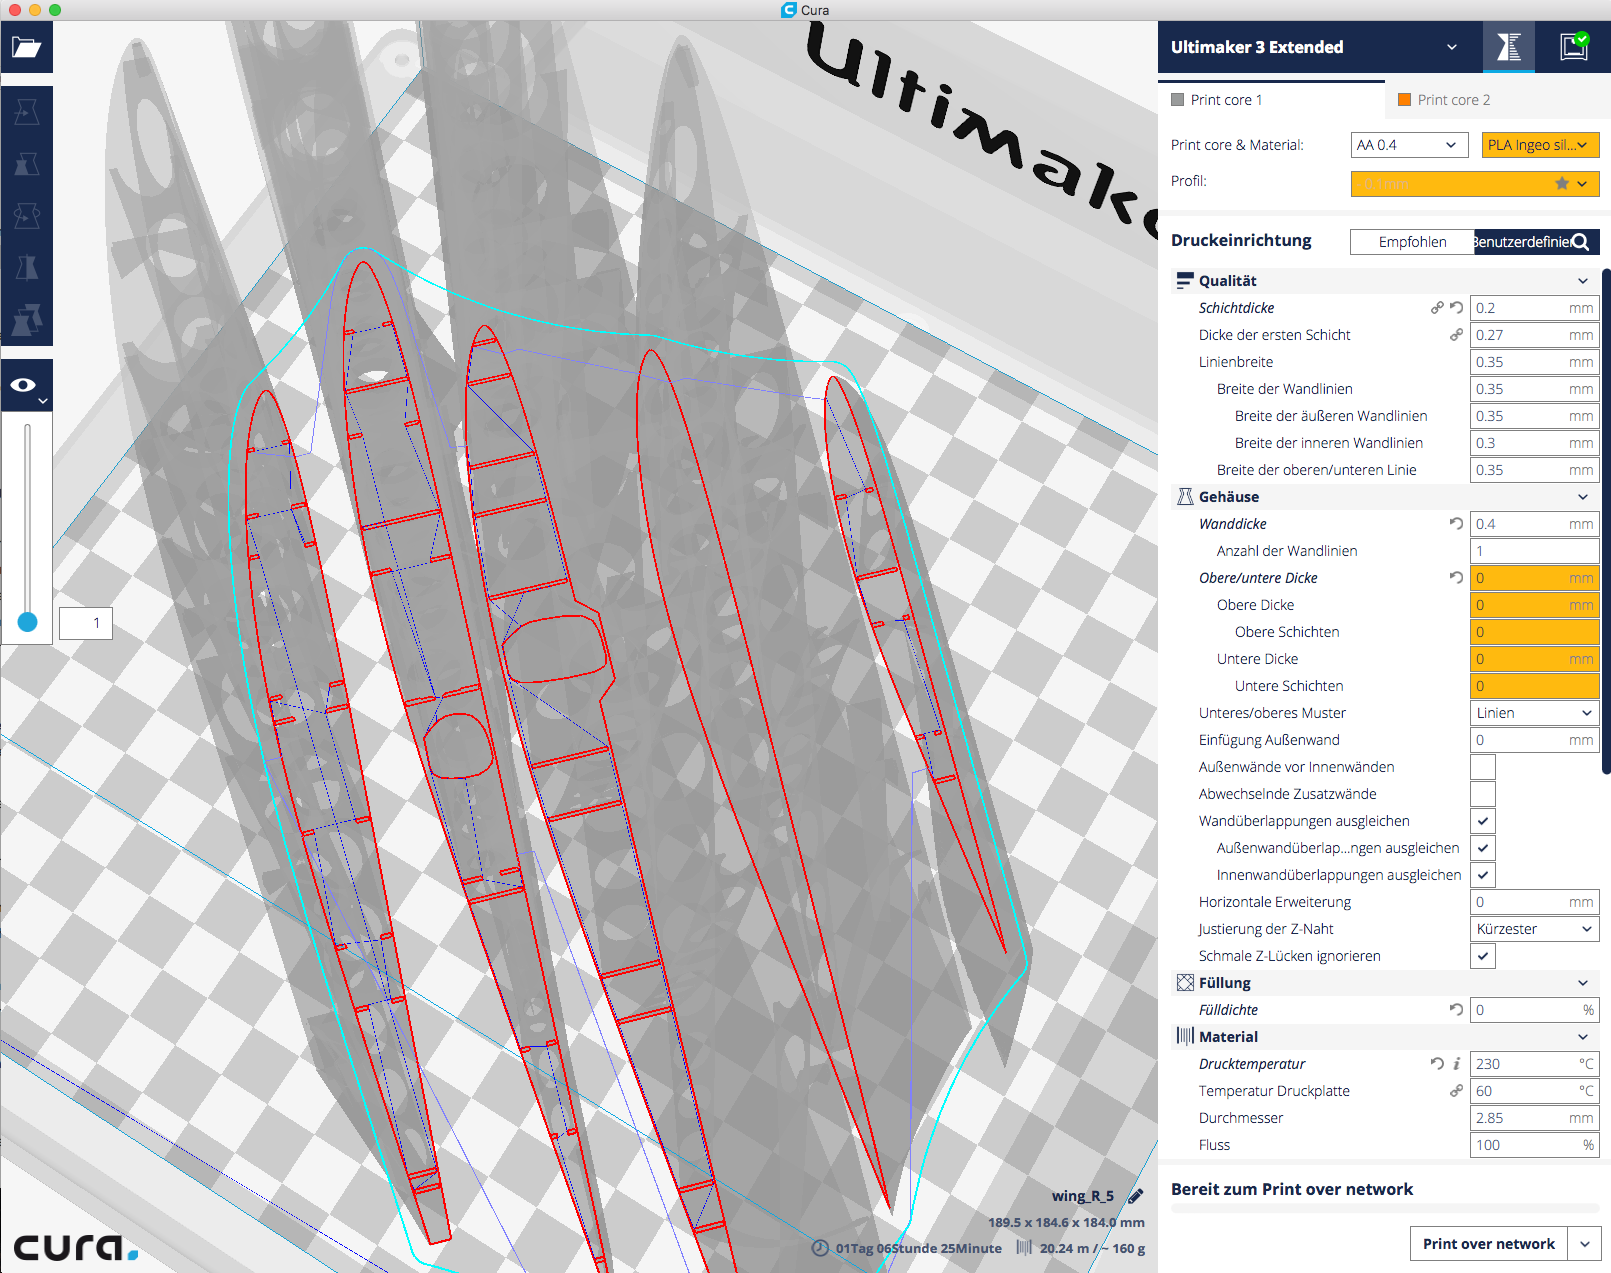Click pencil icon to rename wing_R_5
Image resolution: width=1611 pixels, height=1273 pixels.
tap(1136, 1196)
